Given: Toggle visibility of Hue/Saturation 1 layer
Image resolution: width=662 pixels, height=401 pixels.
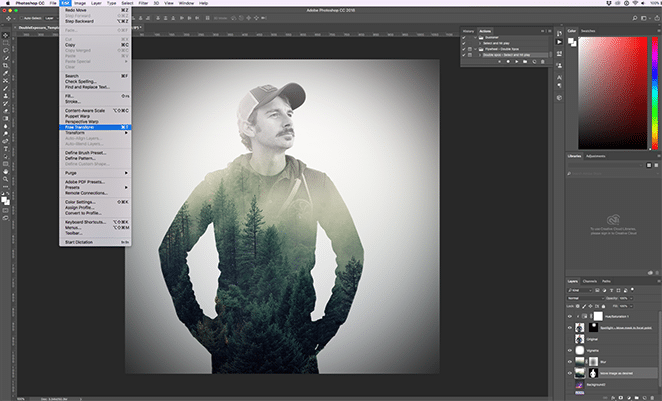Looking at the screenshot, I should pyautogui.click(x=570, y=316).
